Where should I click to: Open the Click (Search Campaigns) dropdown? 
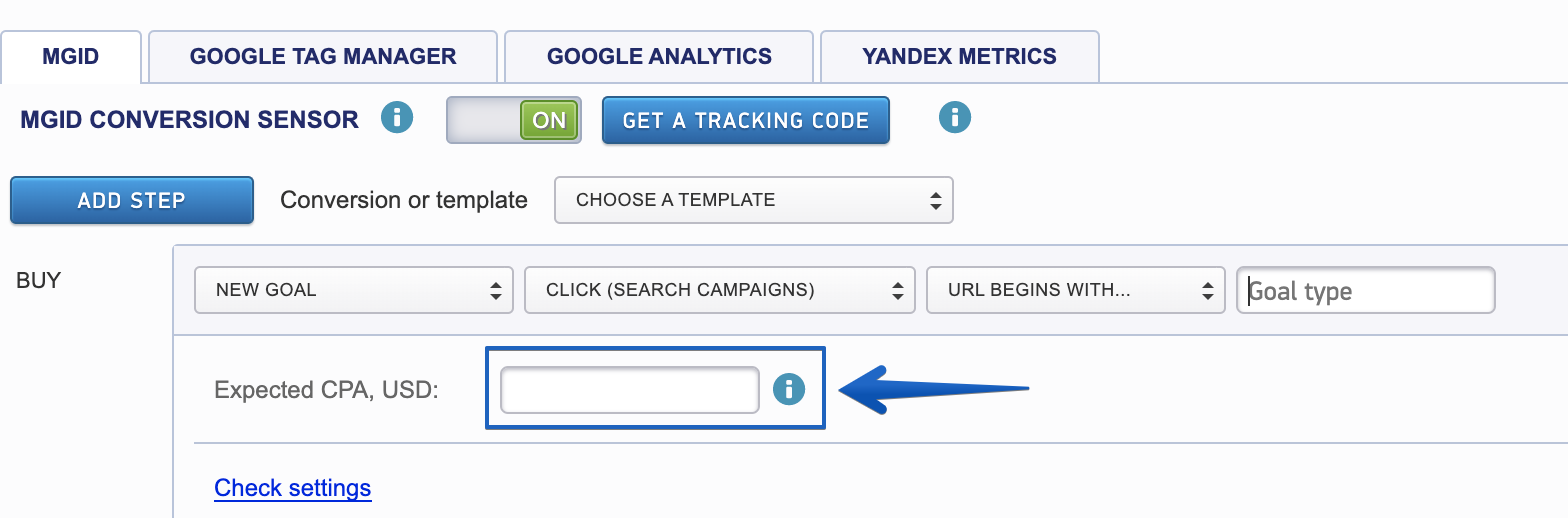720,290
